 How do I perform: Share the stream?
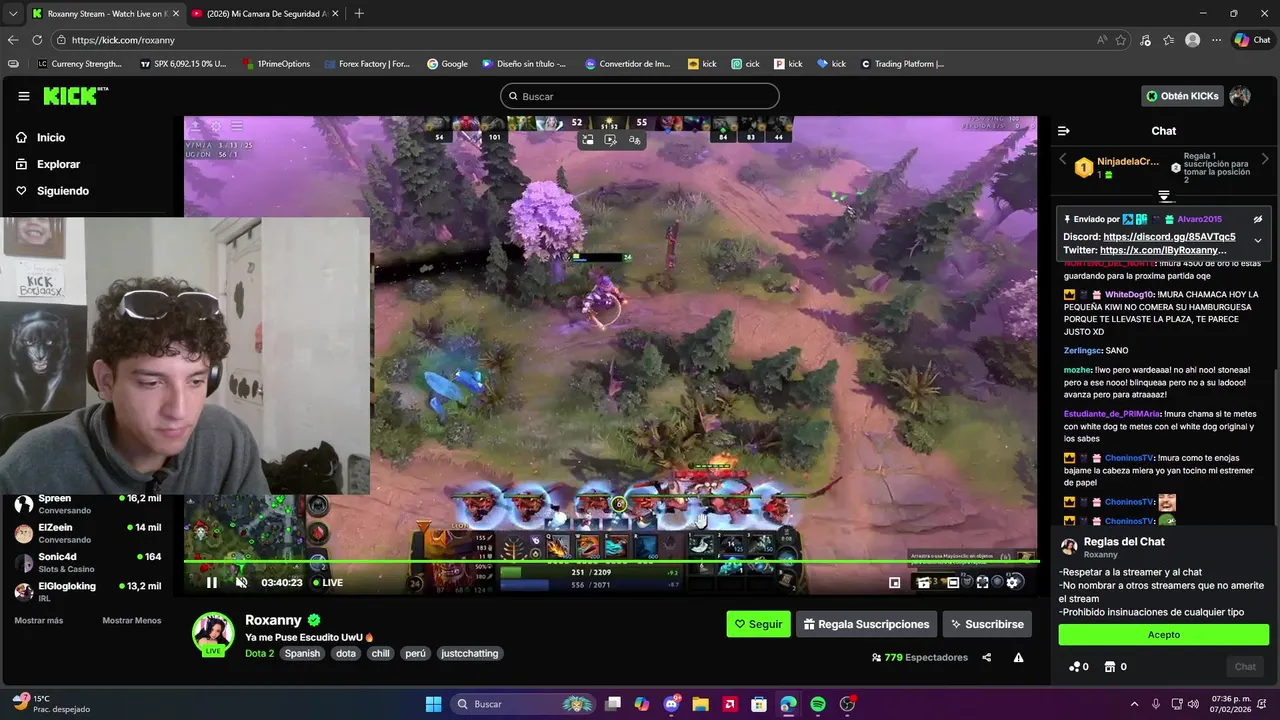987,657
